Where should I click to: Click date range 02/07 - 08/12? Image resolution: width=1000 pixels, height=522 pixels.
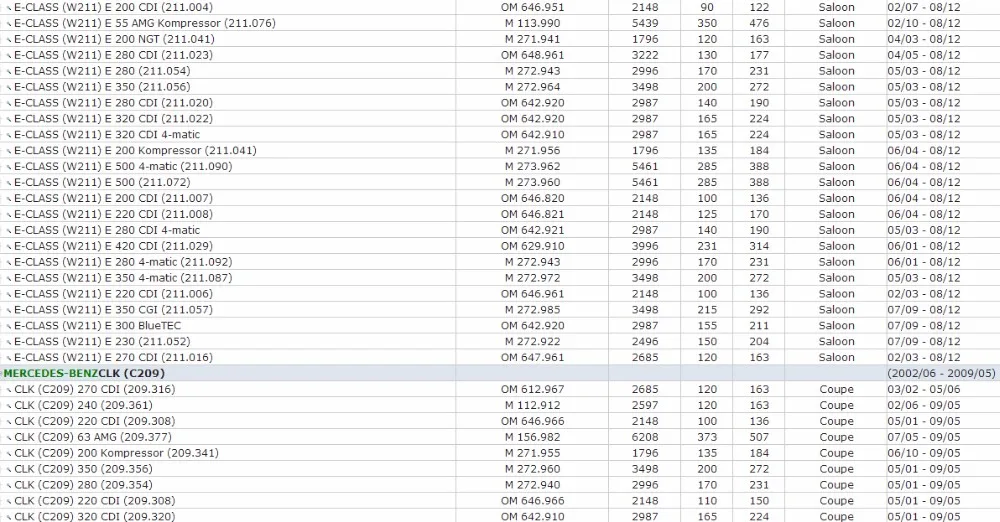tap(923, 7)
